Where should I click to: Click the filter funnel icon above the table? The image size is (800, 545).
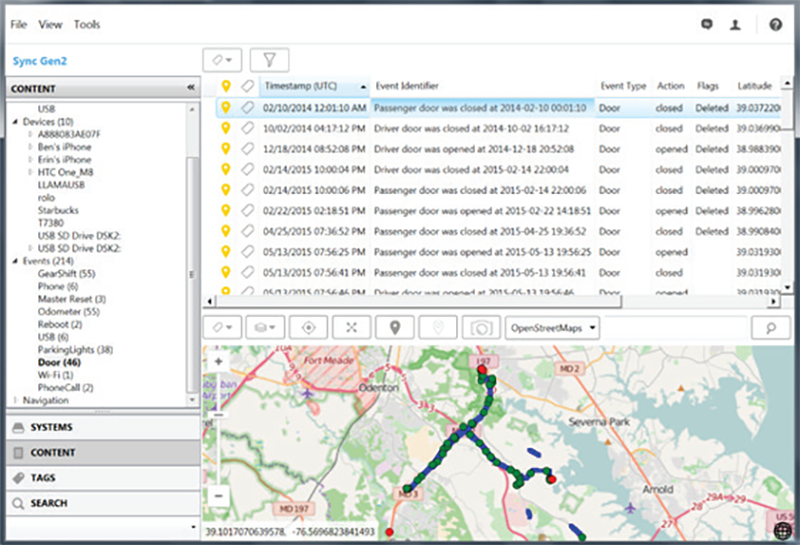269,60
